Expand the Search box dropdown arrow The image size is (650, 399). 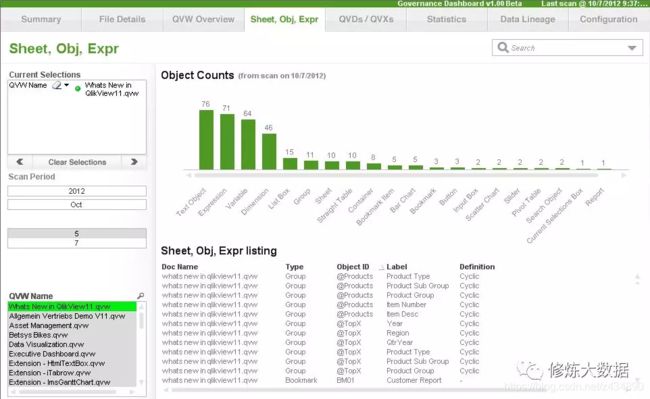click(632, 48)
